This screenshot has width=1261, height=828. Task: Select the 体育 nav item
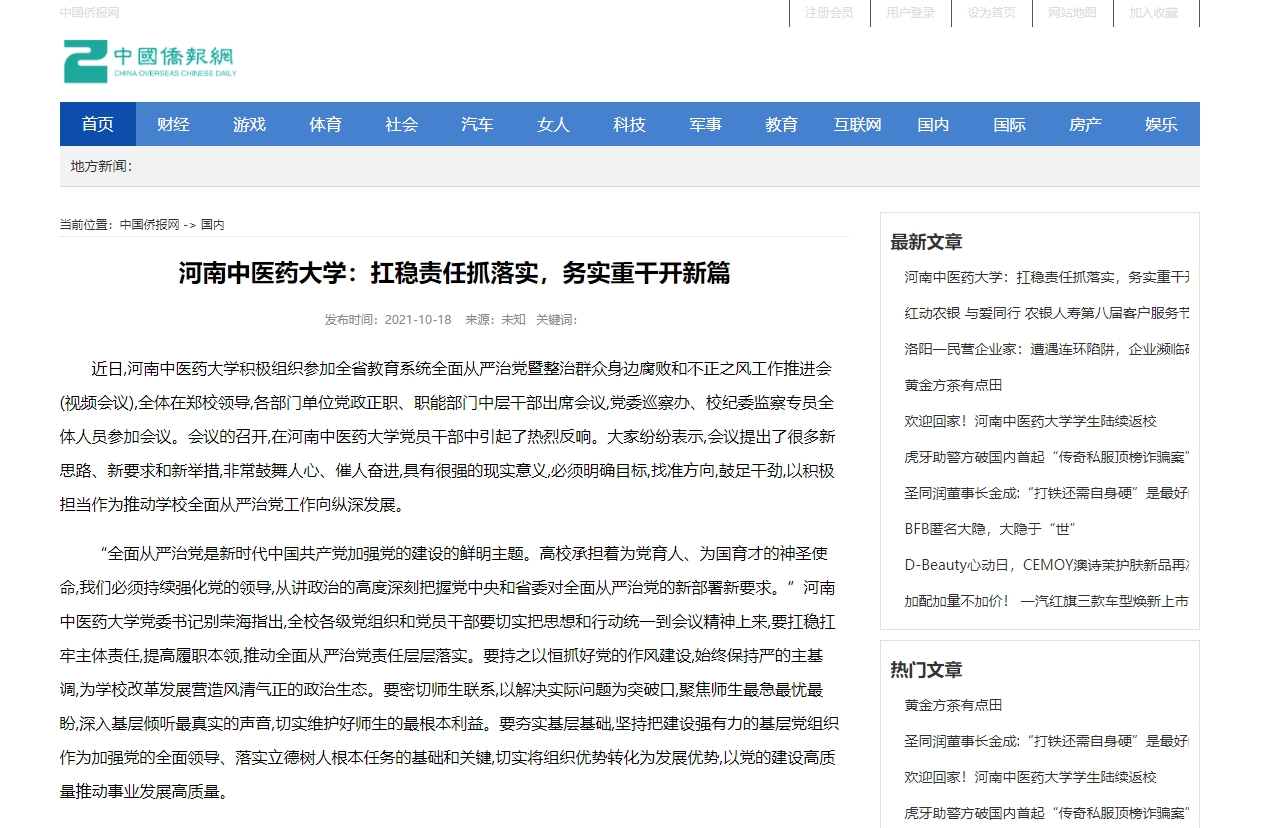click(x=326, y=124)
